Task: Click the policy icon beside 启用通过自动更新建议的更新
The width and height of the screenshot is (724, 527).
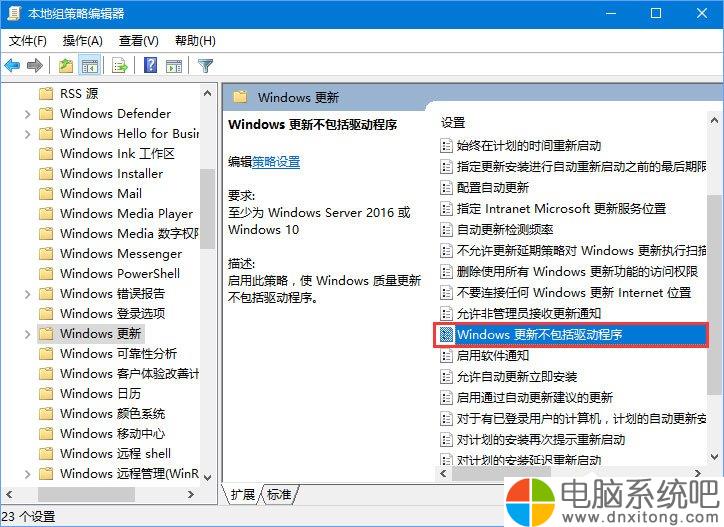Action: [x=446, y=398]
